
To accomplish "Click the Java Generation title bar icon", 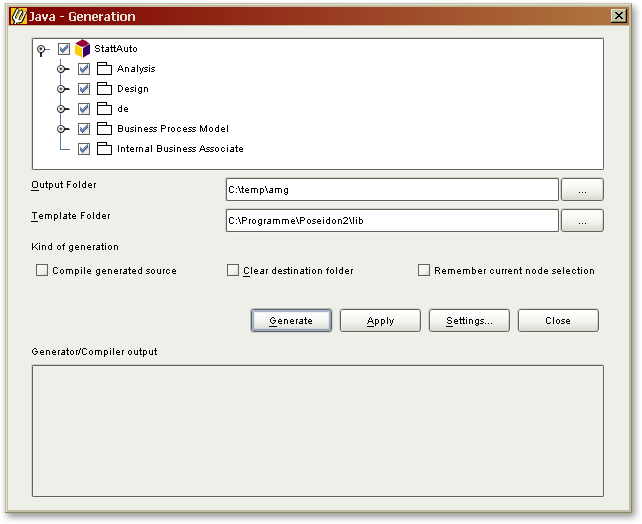I will pyautogui.click(x=17, y=16).
